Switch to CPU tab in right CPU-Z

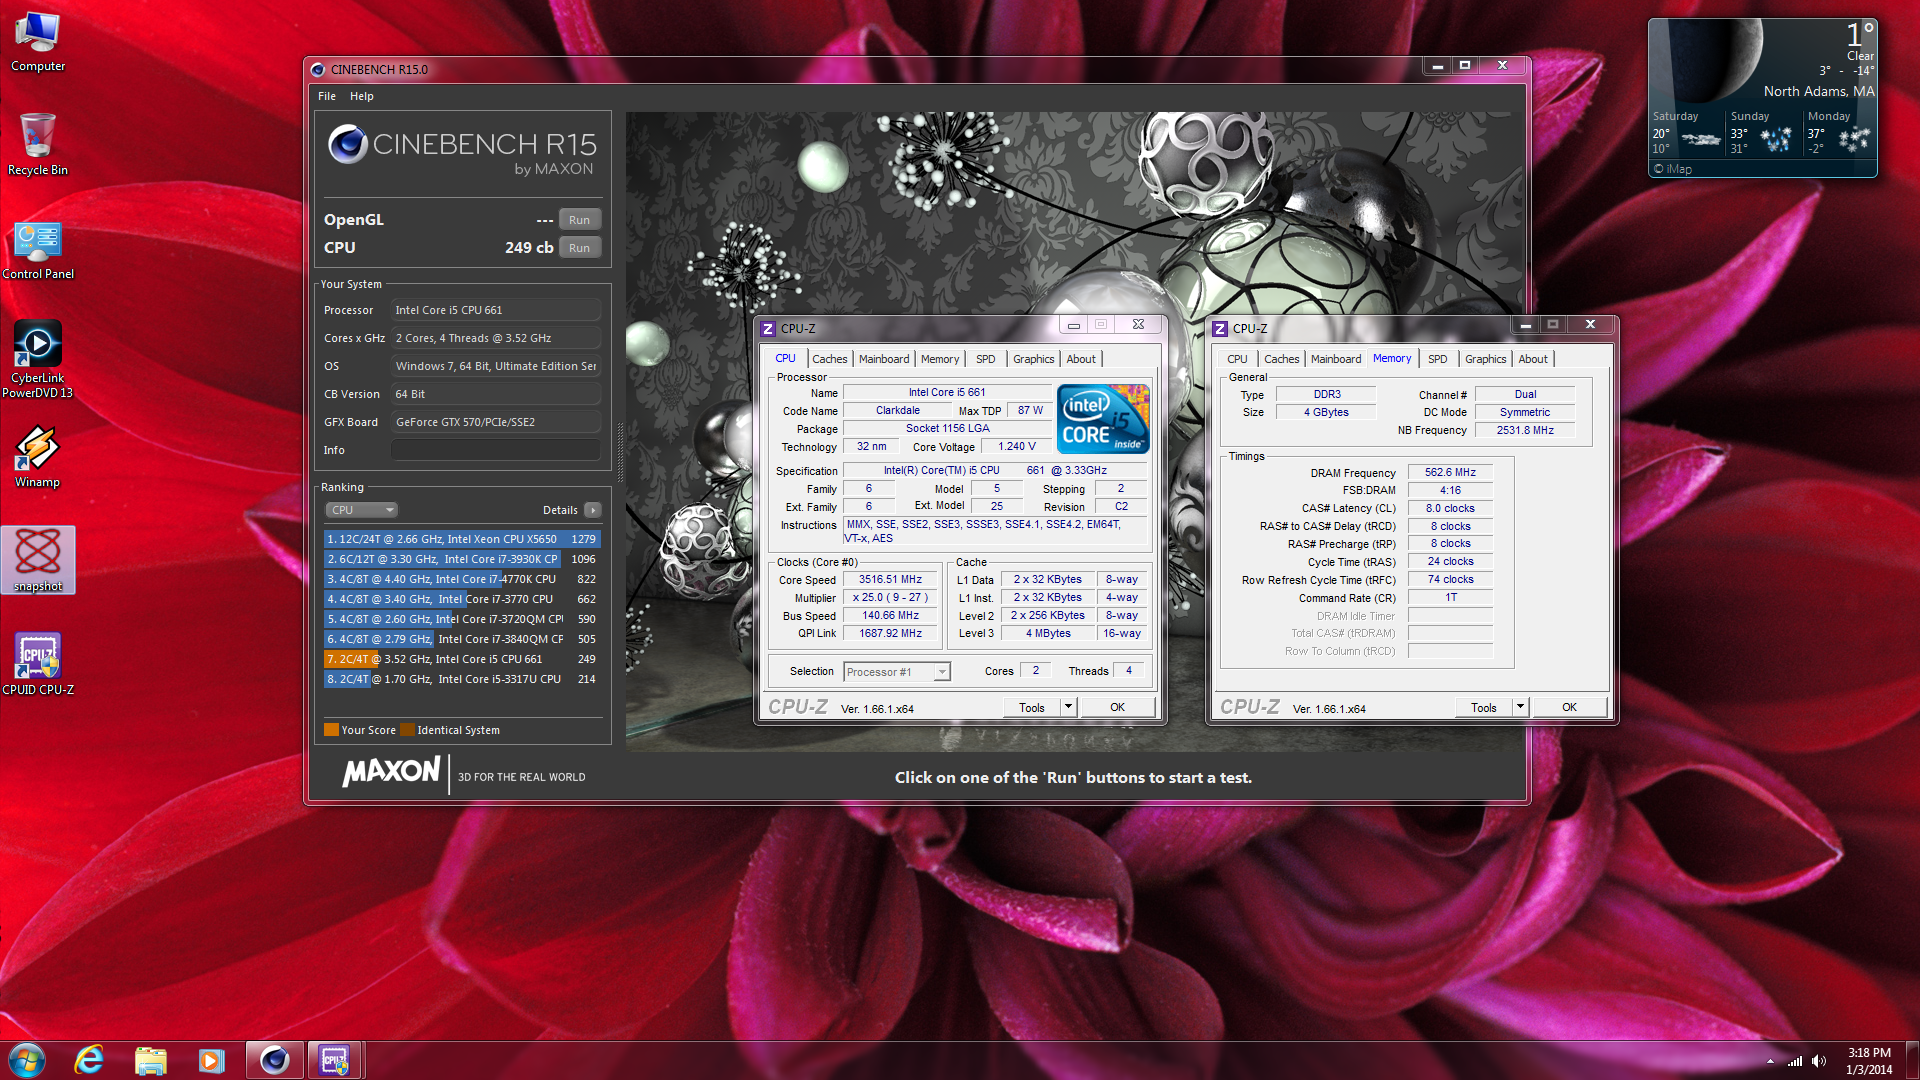tap(1237, 359)
